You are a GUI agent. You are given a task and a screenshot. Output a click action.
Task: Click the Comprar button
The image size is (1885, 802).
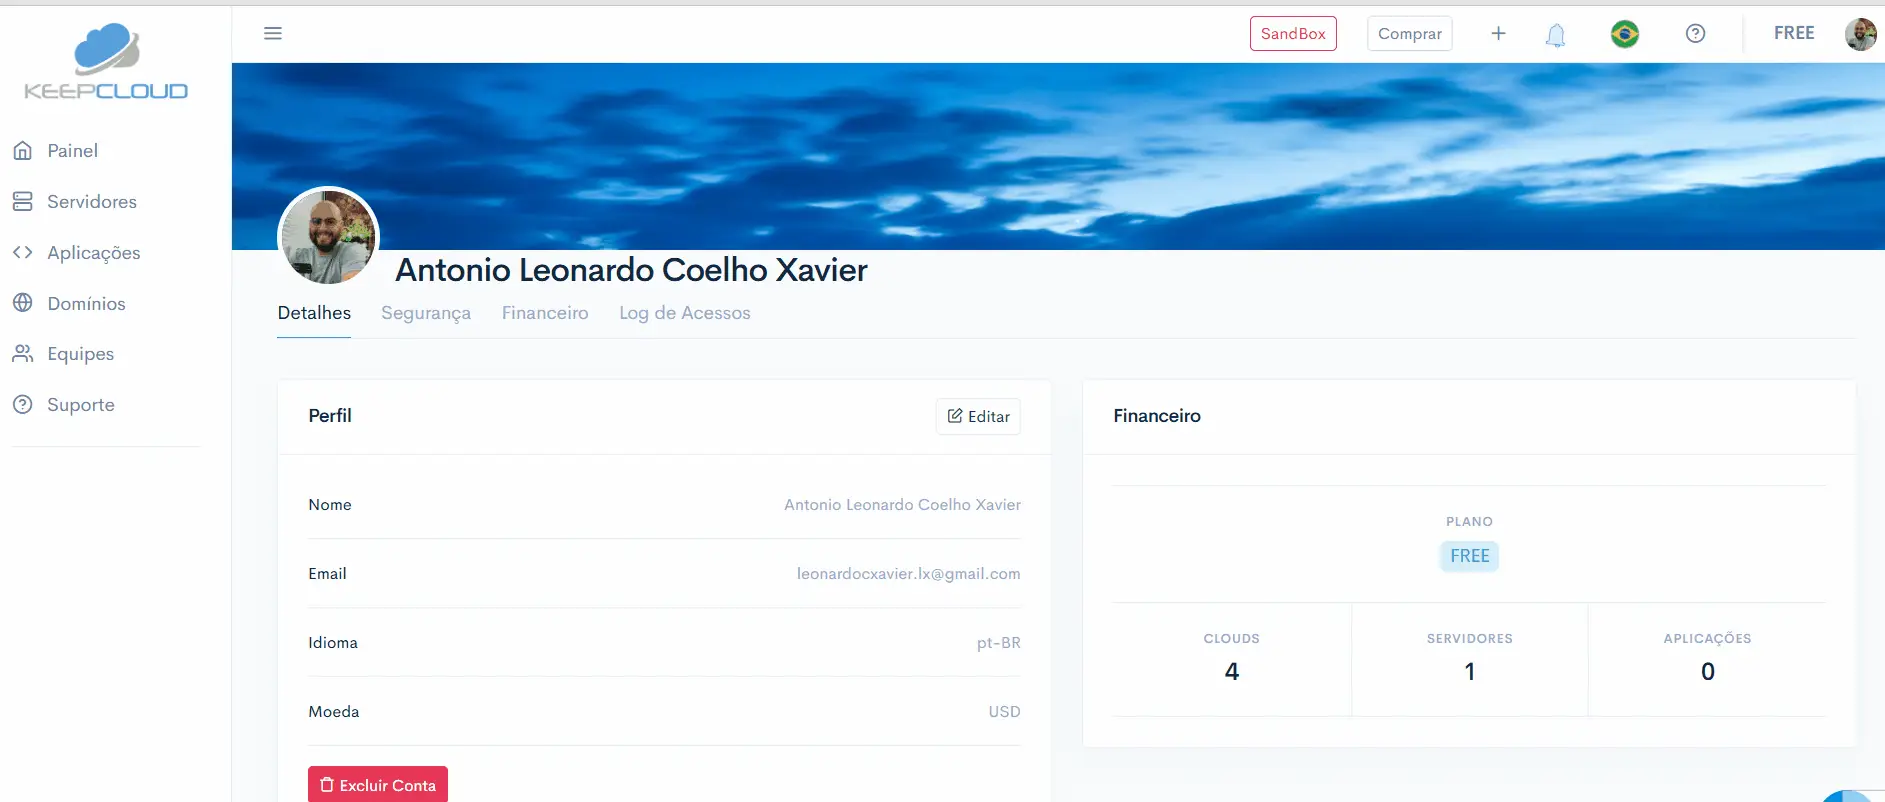tap(1410, 33)
